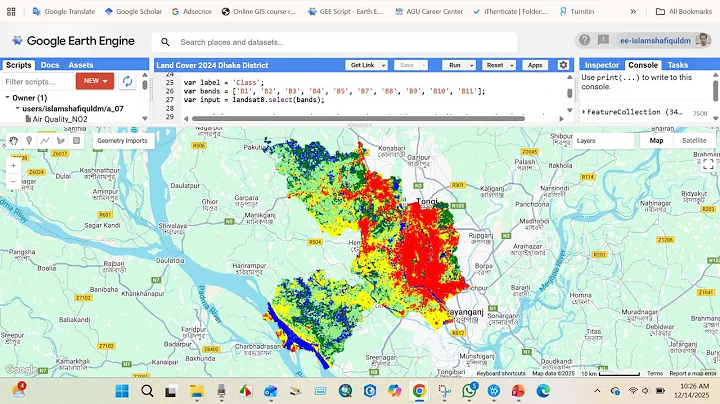Screen dimensions: 720x404
Task: Open the Apps button
Action: pos(535,65)
